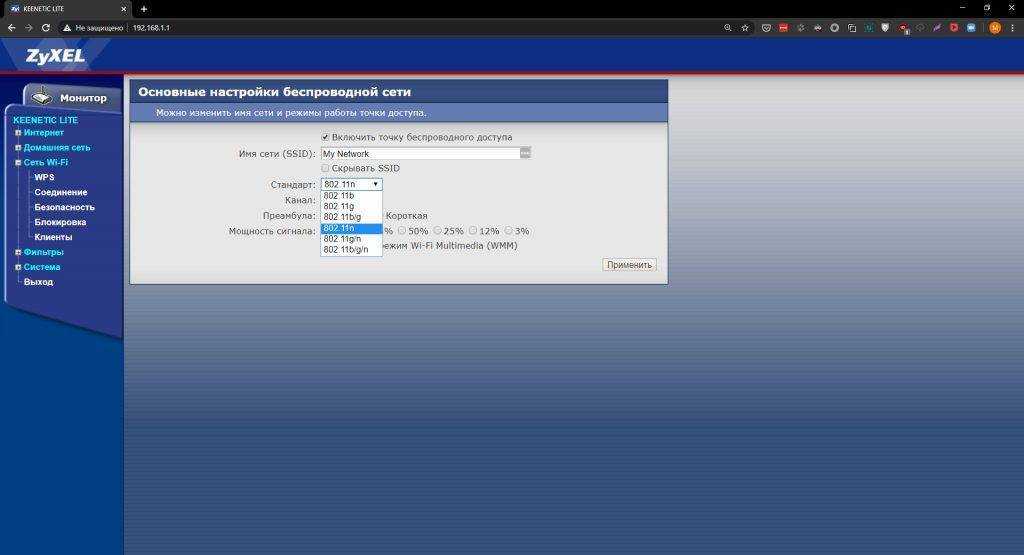Click the orange profile avatar icon
This screenshot has height=555, width=1024.
coord(995,28)
